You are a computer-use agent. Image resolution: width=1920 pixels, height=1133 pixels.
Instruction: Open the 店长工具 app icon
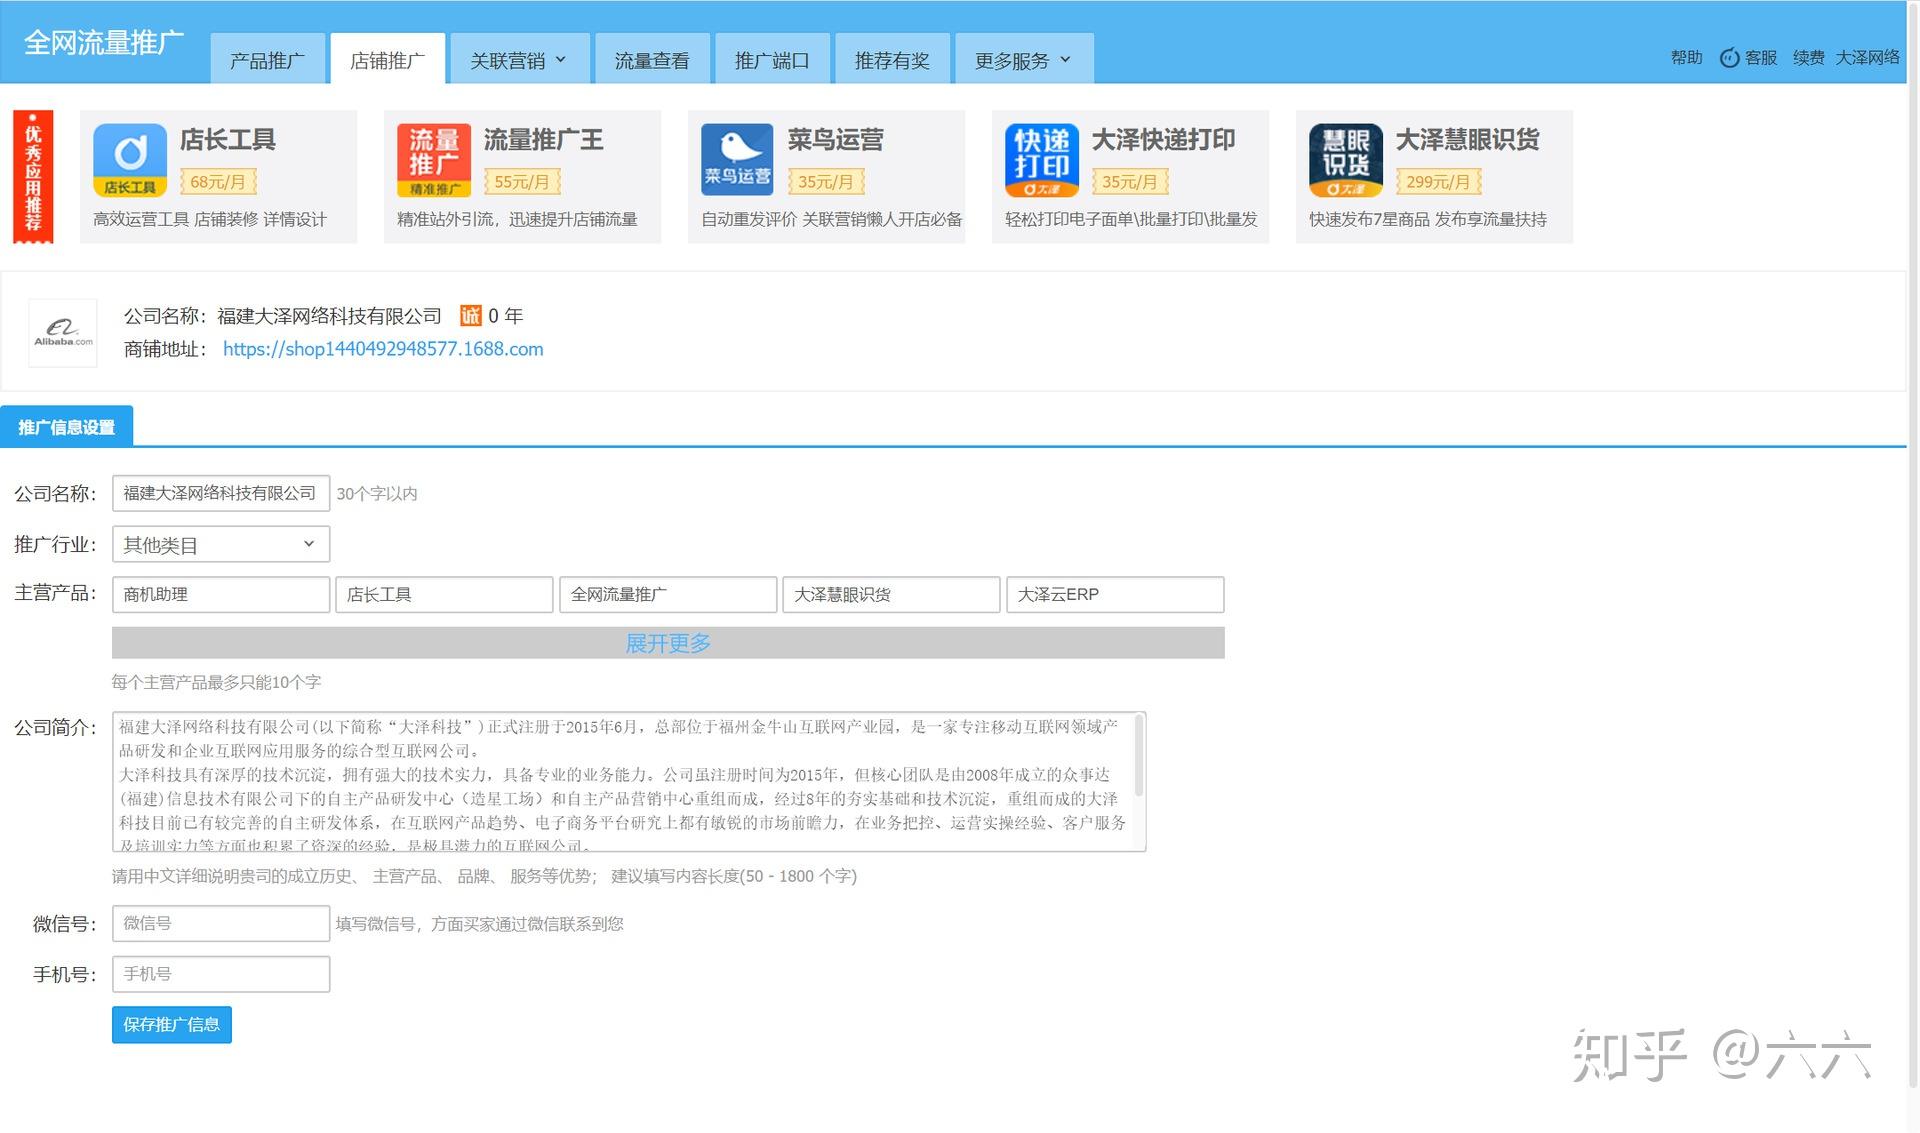130,160
